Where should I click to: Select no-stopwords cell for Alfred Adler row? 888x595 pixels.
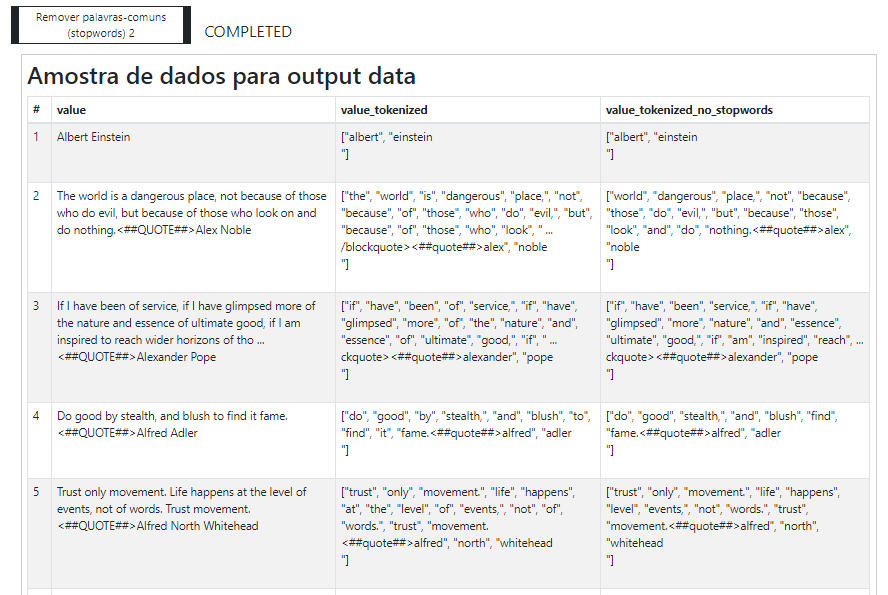(x=735, y=440)
